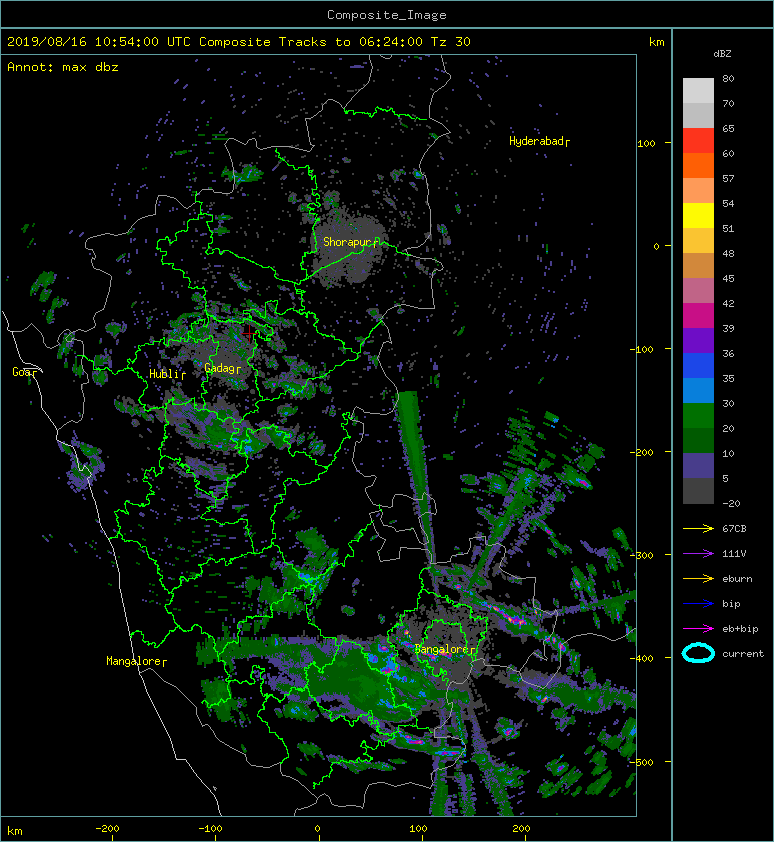Click the eburn legend label

[x=737, y=578]
